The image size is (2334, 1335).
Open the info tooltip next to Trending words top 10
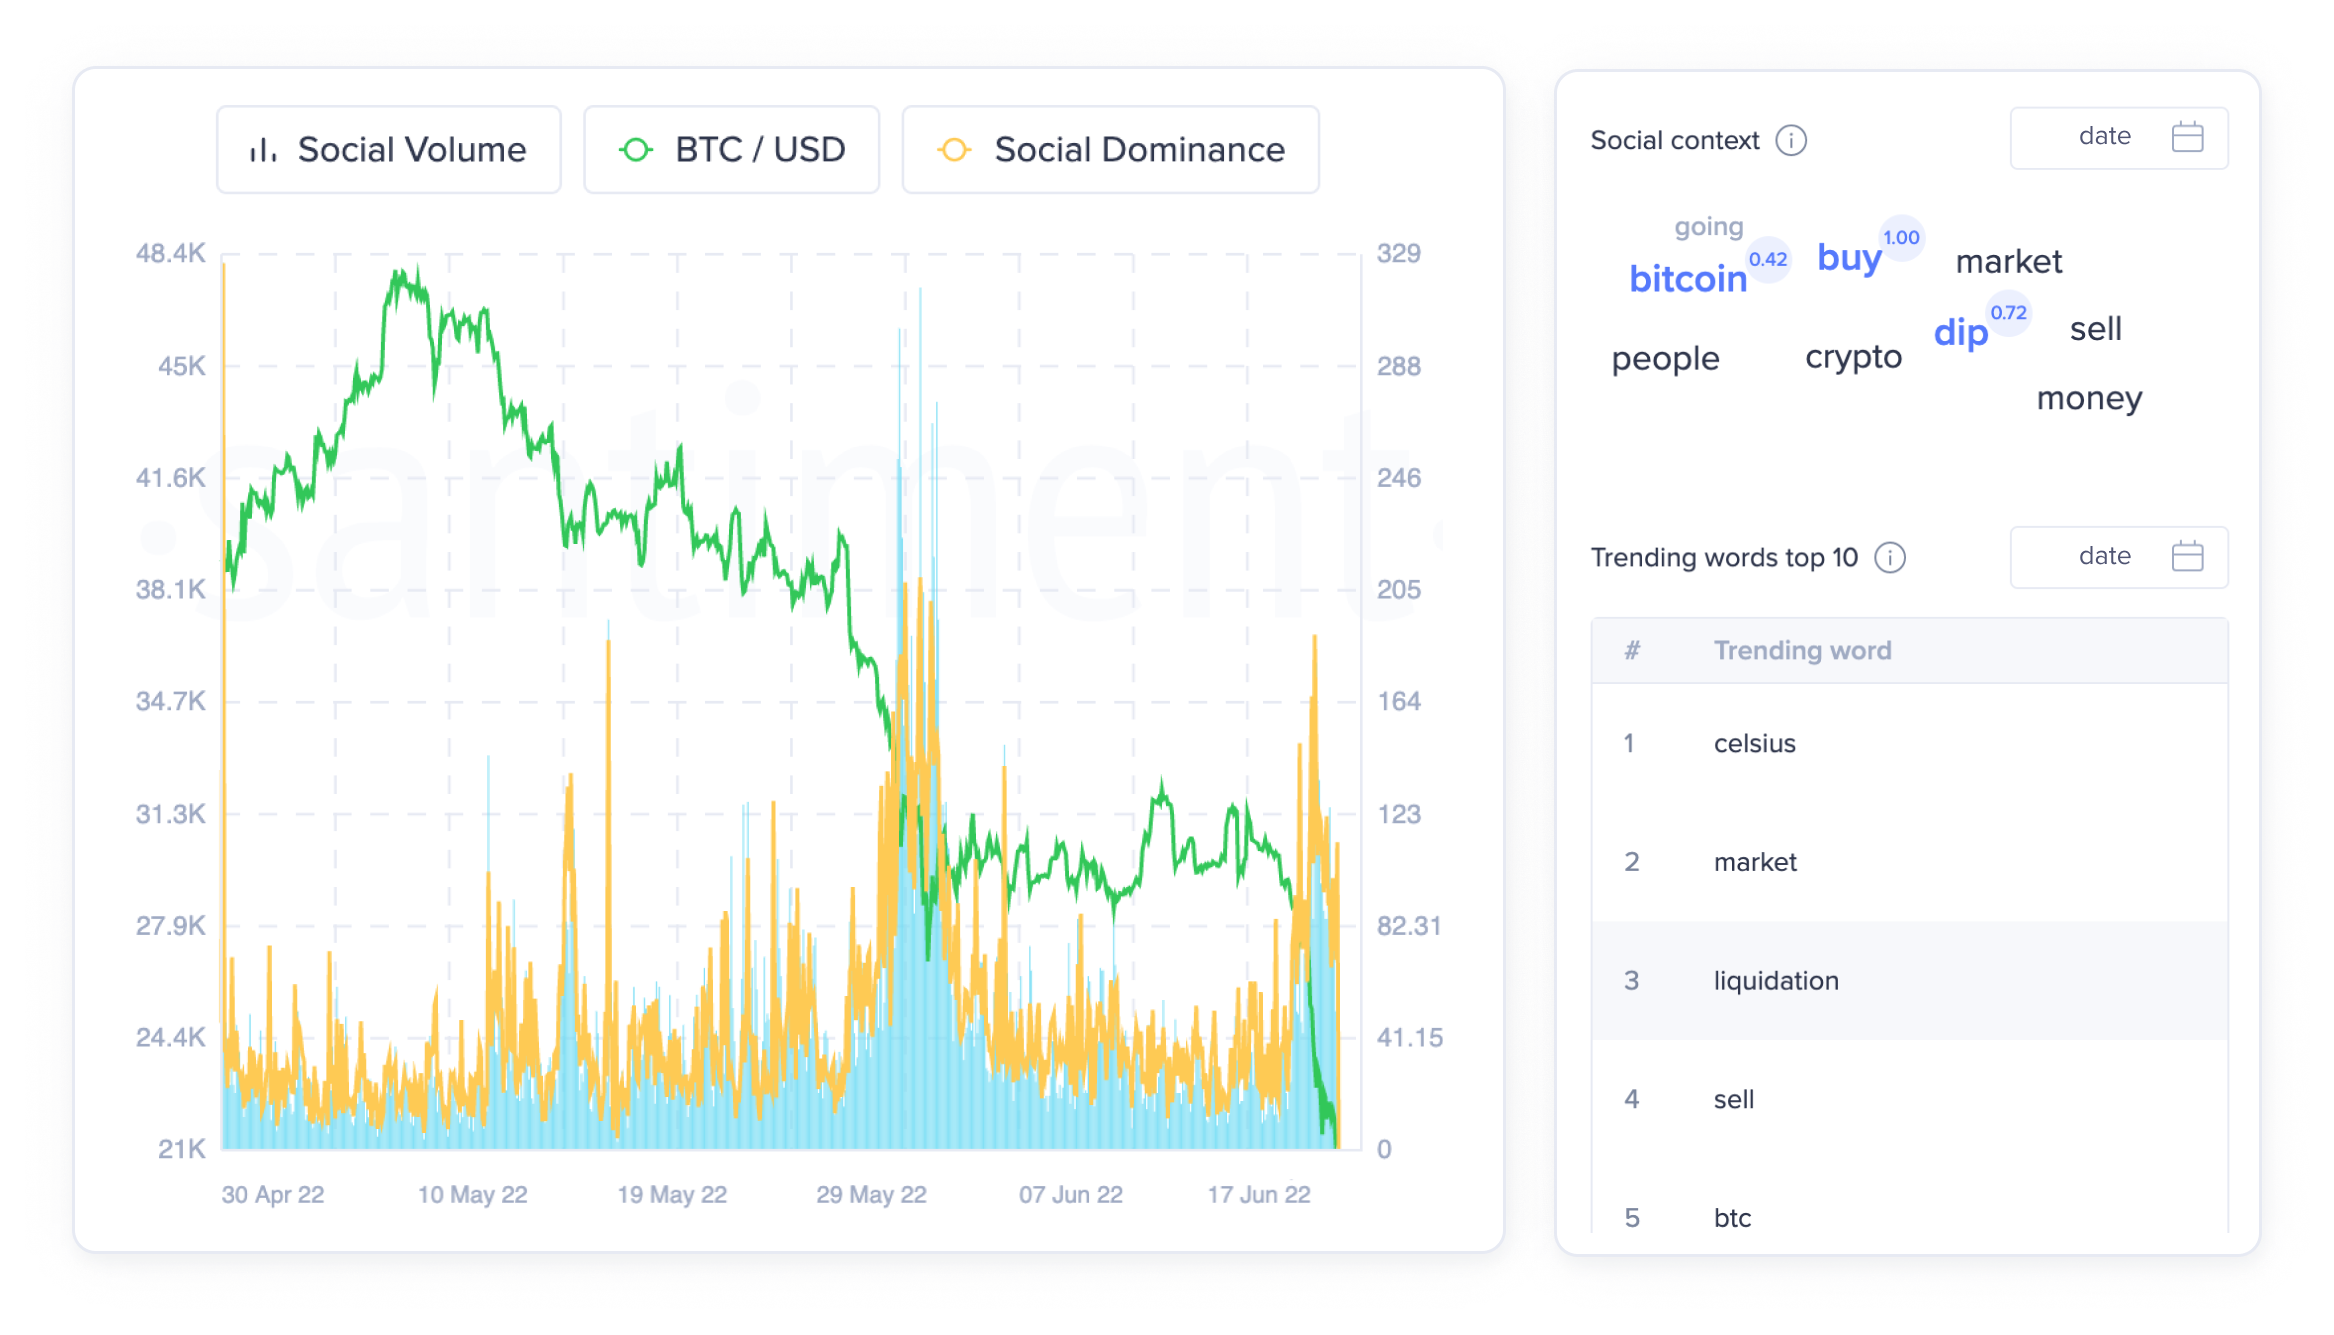pyautogui.click(x=1890, y=558)
